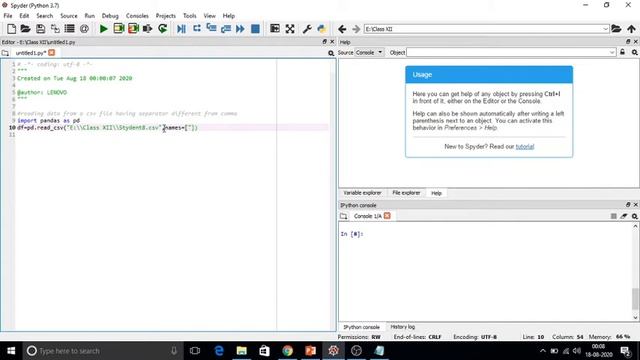Open the Consoles menu
The width and height of the screenshot is (640, 360).
click(x=137, y=16)
